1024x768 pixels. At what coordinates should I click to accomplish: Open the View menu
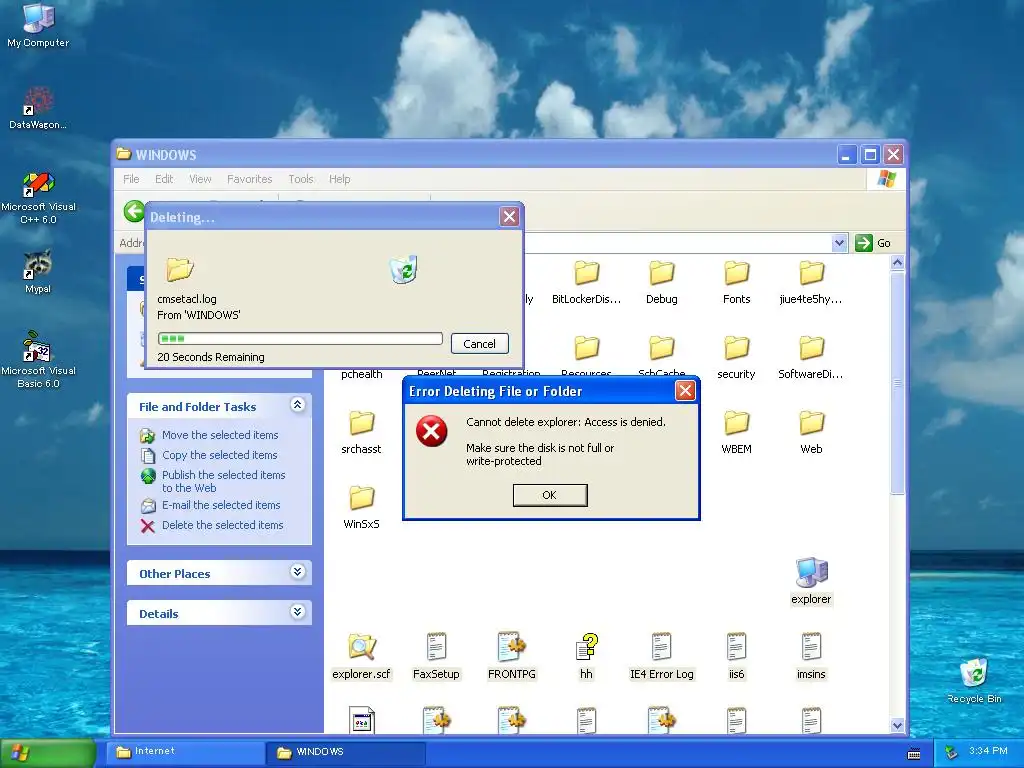click(x=200, y=179)
